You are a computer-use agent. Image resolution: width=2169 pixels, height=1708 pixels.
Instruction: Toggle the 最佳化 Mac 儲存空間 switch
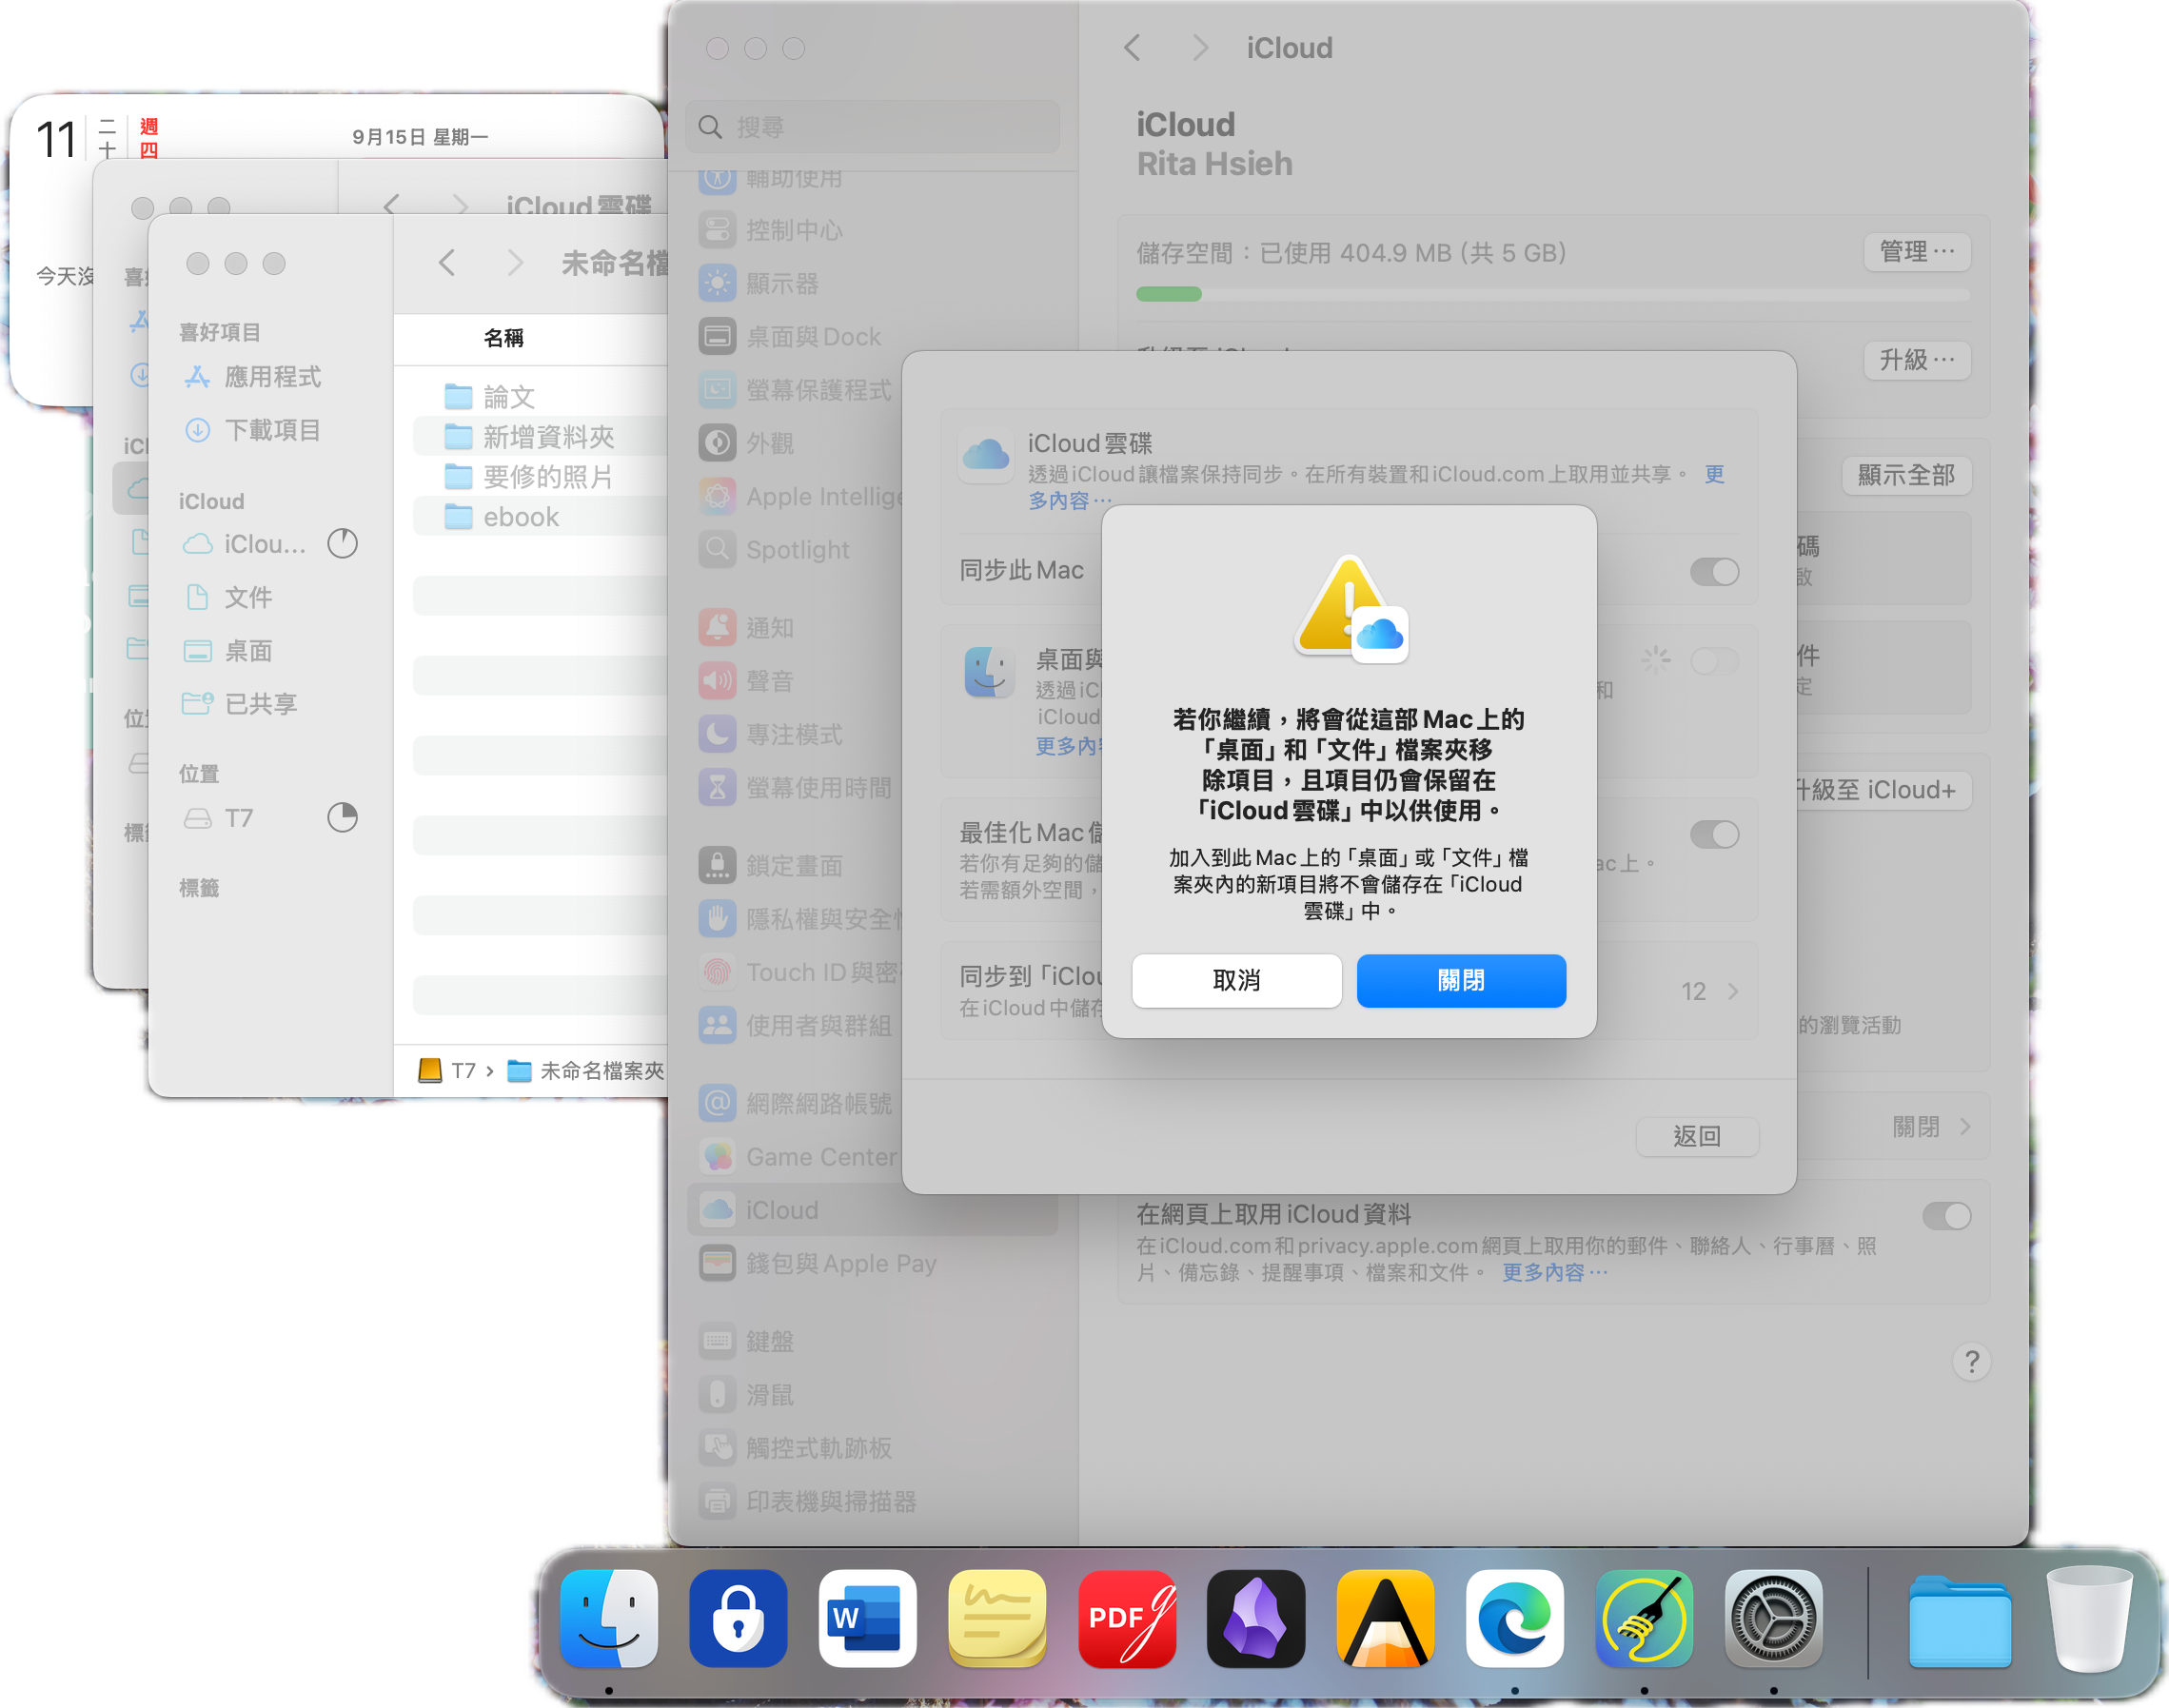(1713, 834)
